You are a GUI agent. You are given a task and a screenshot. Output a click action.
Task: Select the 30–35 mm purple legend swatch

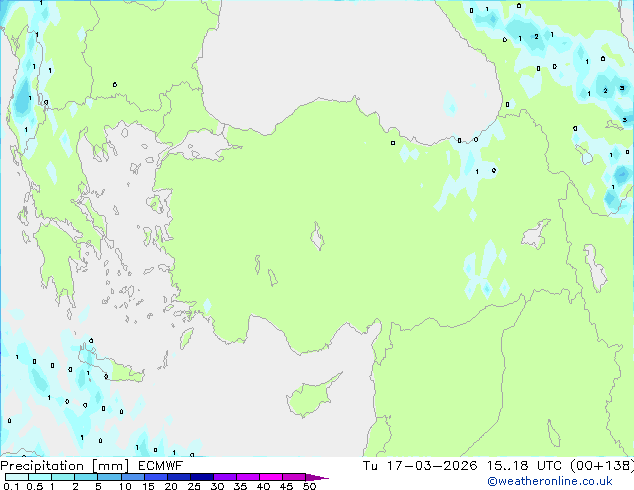225,477
